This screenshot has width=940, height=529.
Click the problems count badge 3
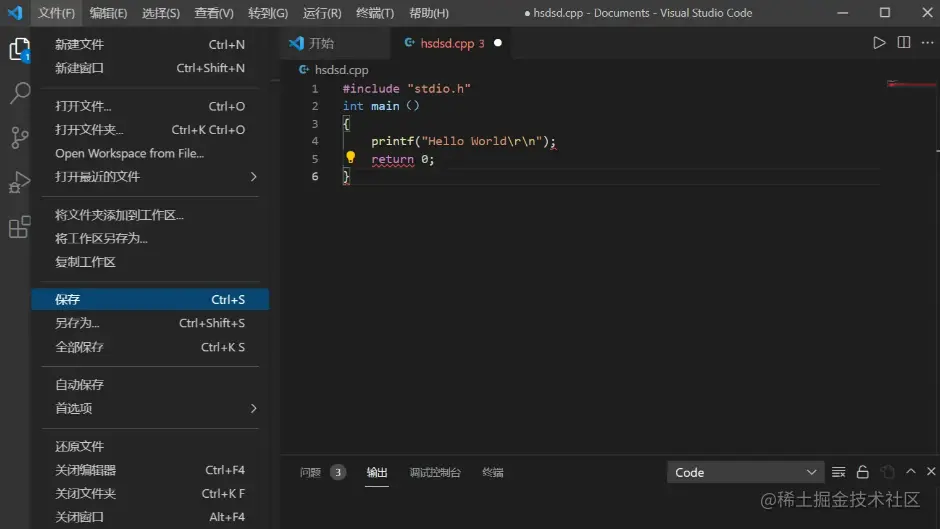click(x=338, y=472)
